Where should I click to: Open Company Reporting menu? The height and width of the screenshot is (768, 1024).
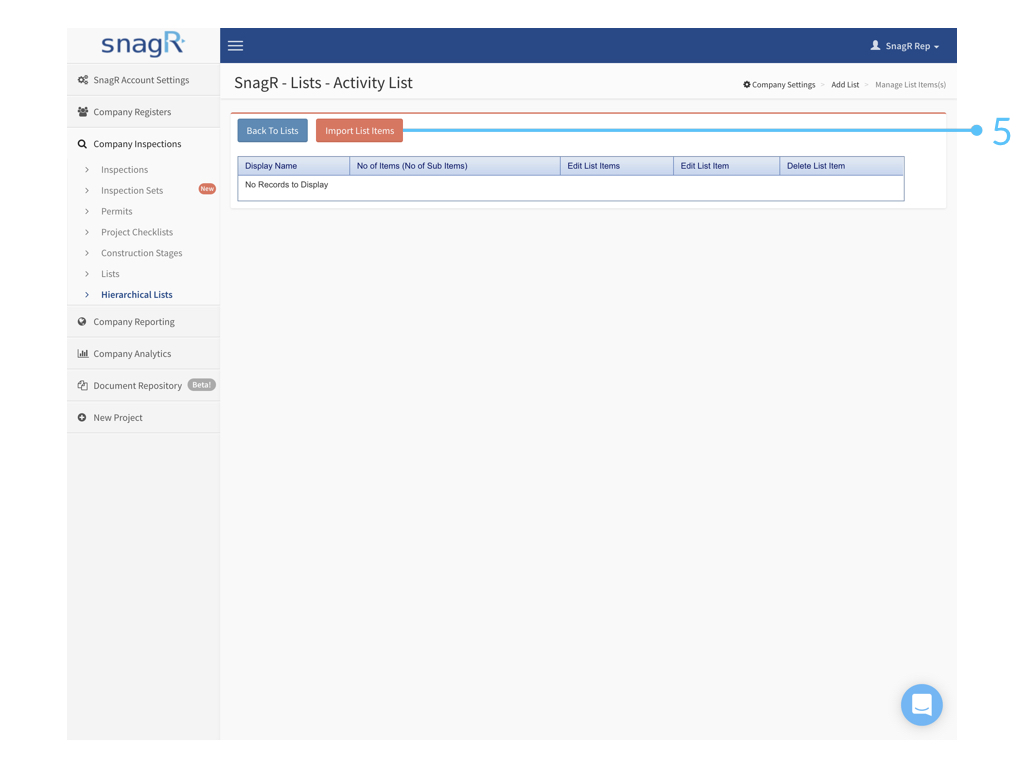click(143, 321)
